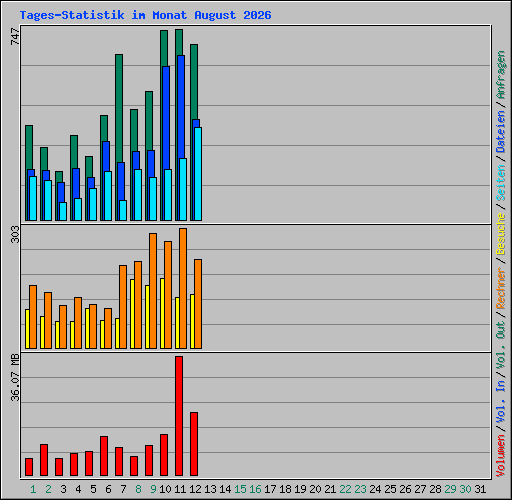Click day 14 on the x-axis
Viewport: 512px width, 500px height.
click(225, 489)
